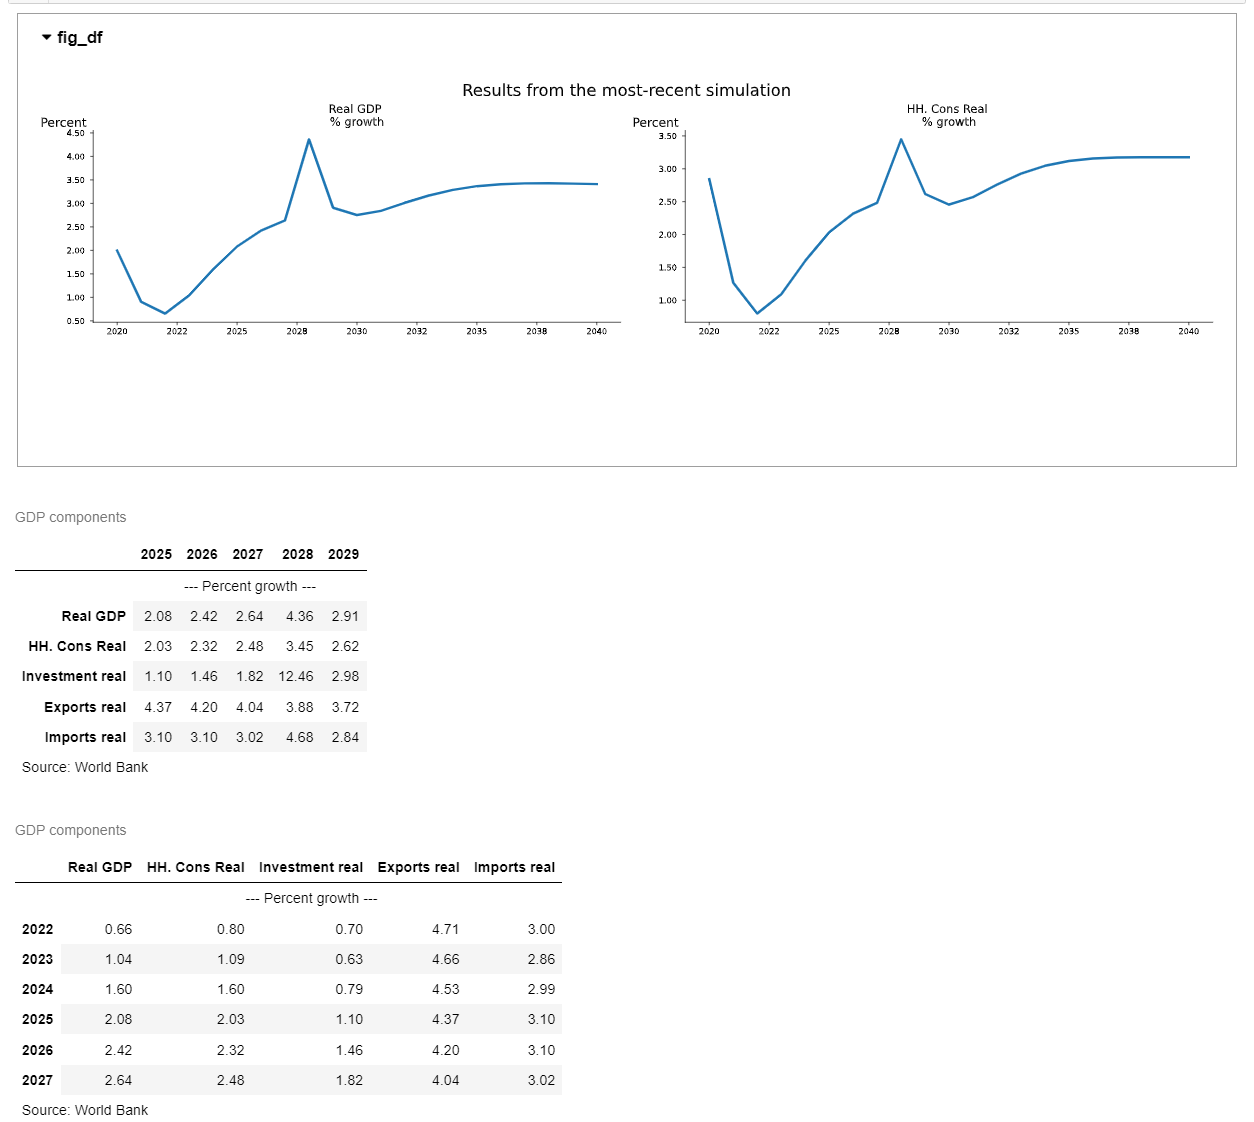Click the Percent axis label on left chart
The height and width of the screenshot is (1122, 1254).
tap(63, 122)
